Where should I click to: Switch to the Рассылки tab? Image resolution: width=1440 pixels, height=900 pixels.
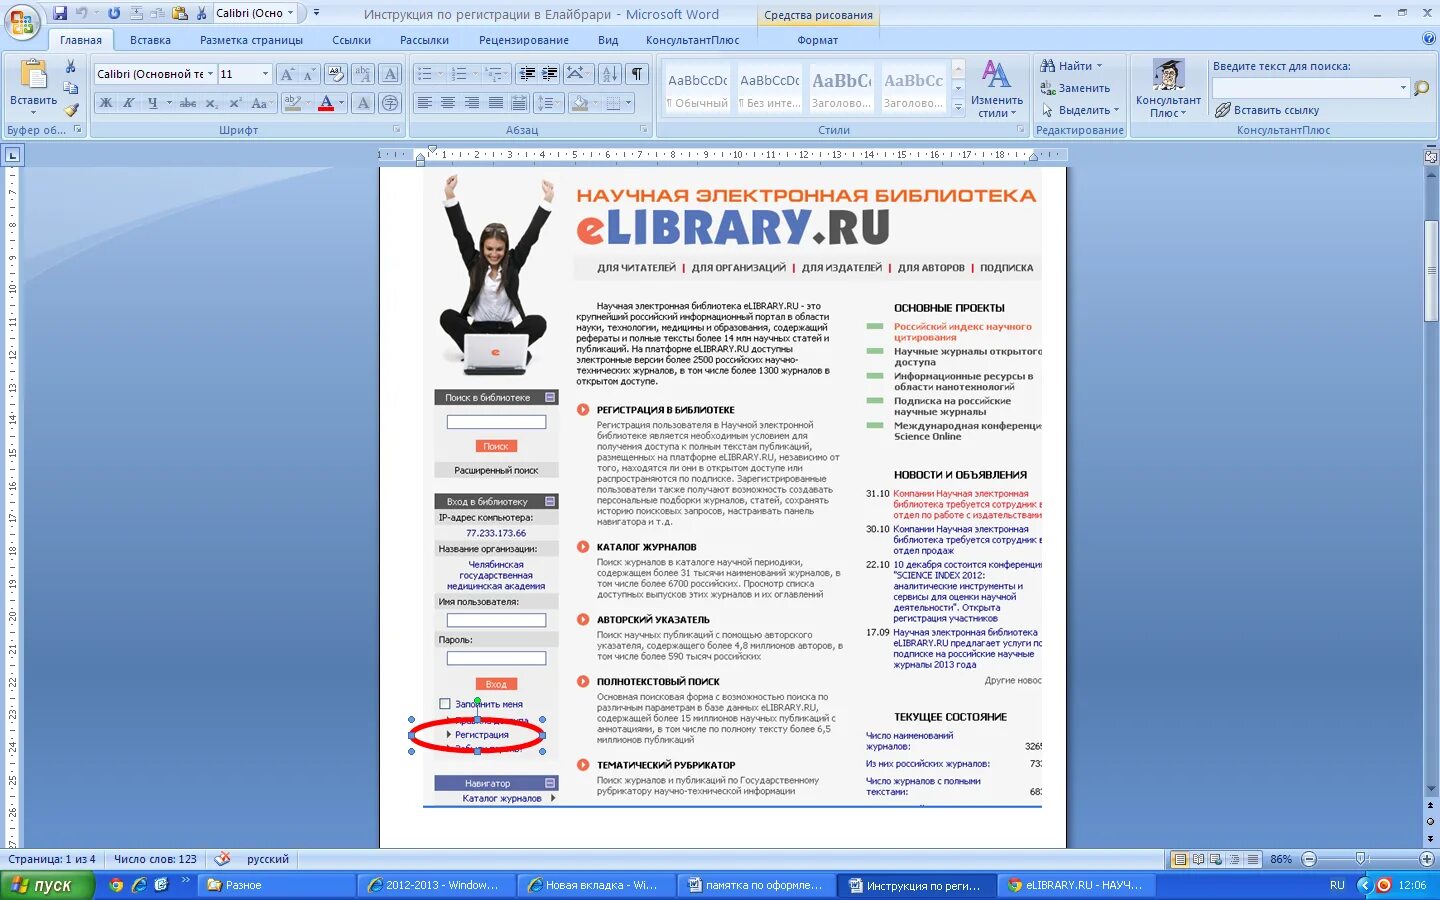pos(424,40)
